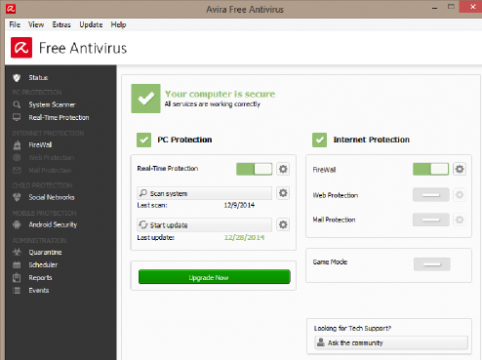The height and width of the screenshot is (360, 482).
Task: Toggle the Mail Protection switch
Action: click(x=431, y=220)
